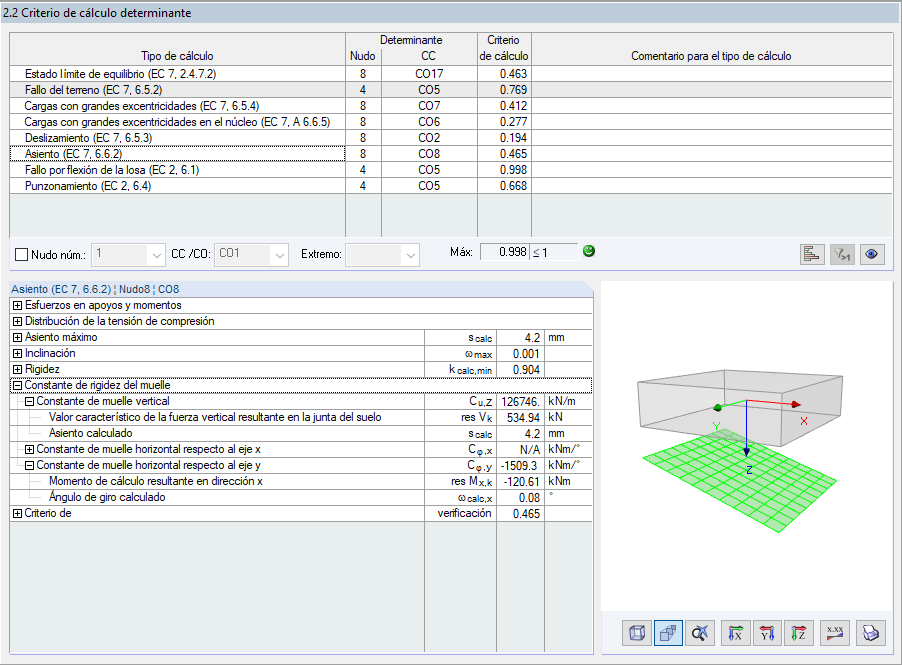
Task: Click the 0.904 rigidez value
Action: tap(521, 369)
